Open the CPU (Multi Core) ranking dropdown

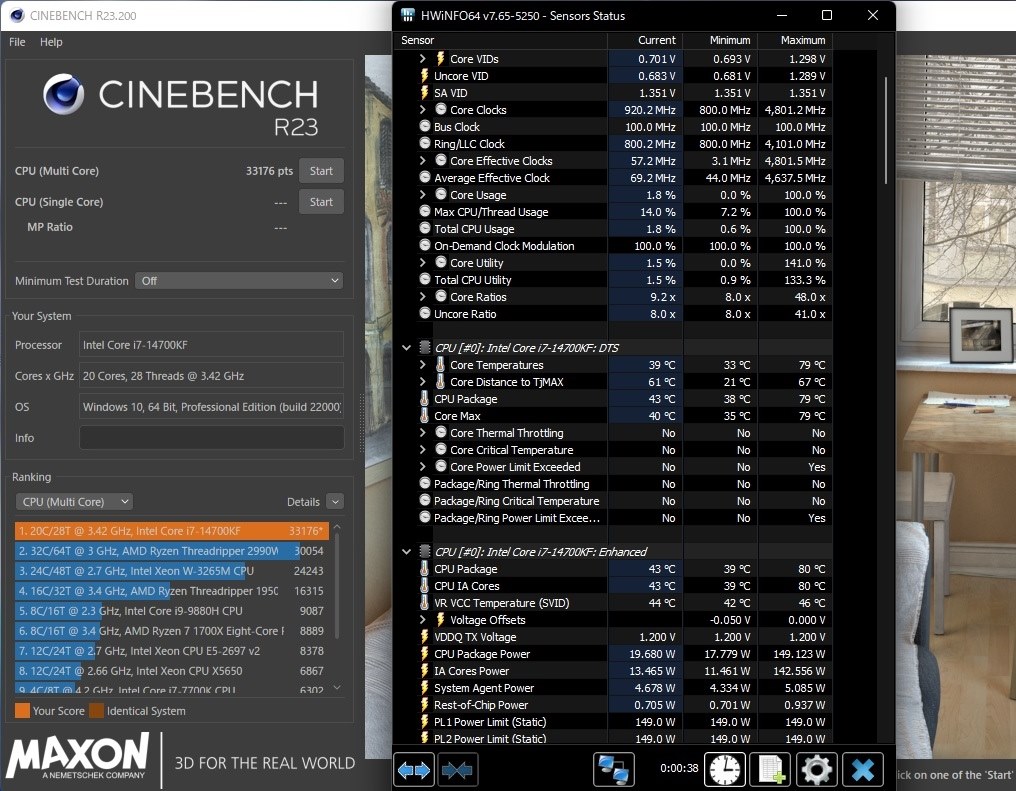(x=75, y=501)
